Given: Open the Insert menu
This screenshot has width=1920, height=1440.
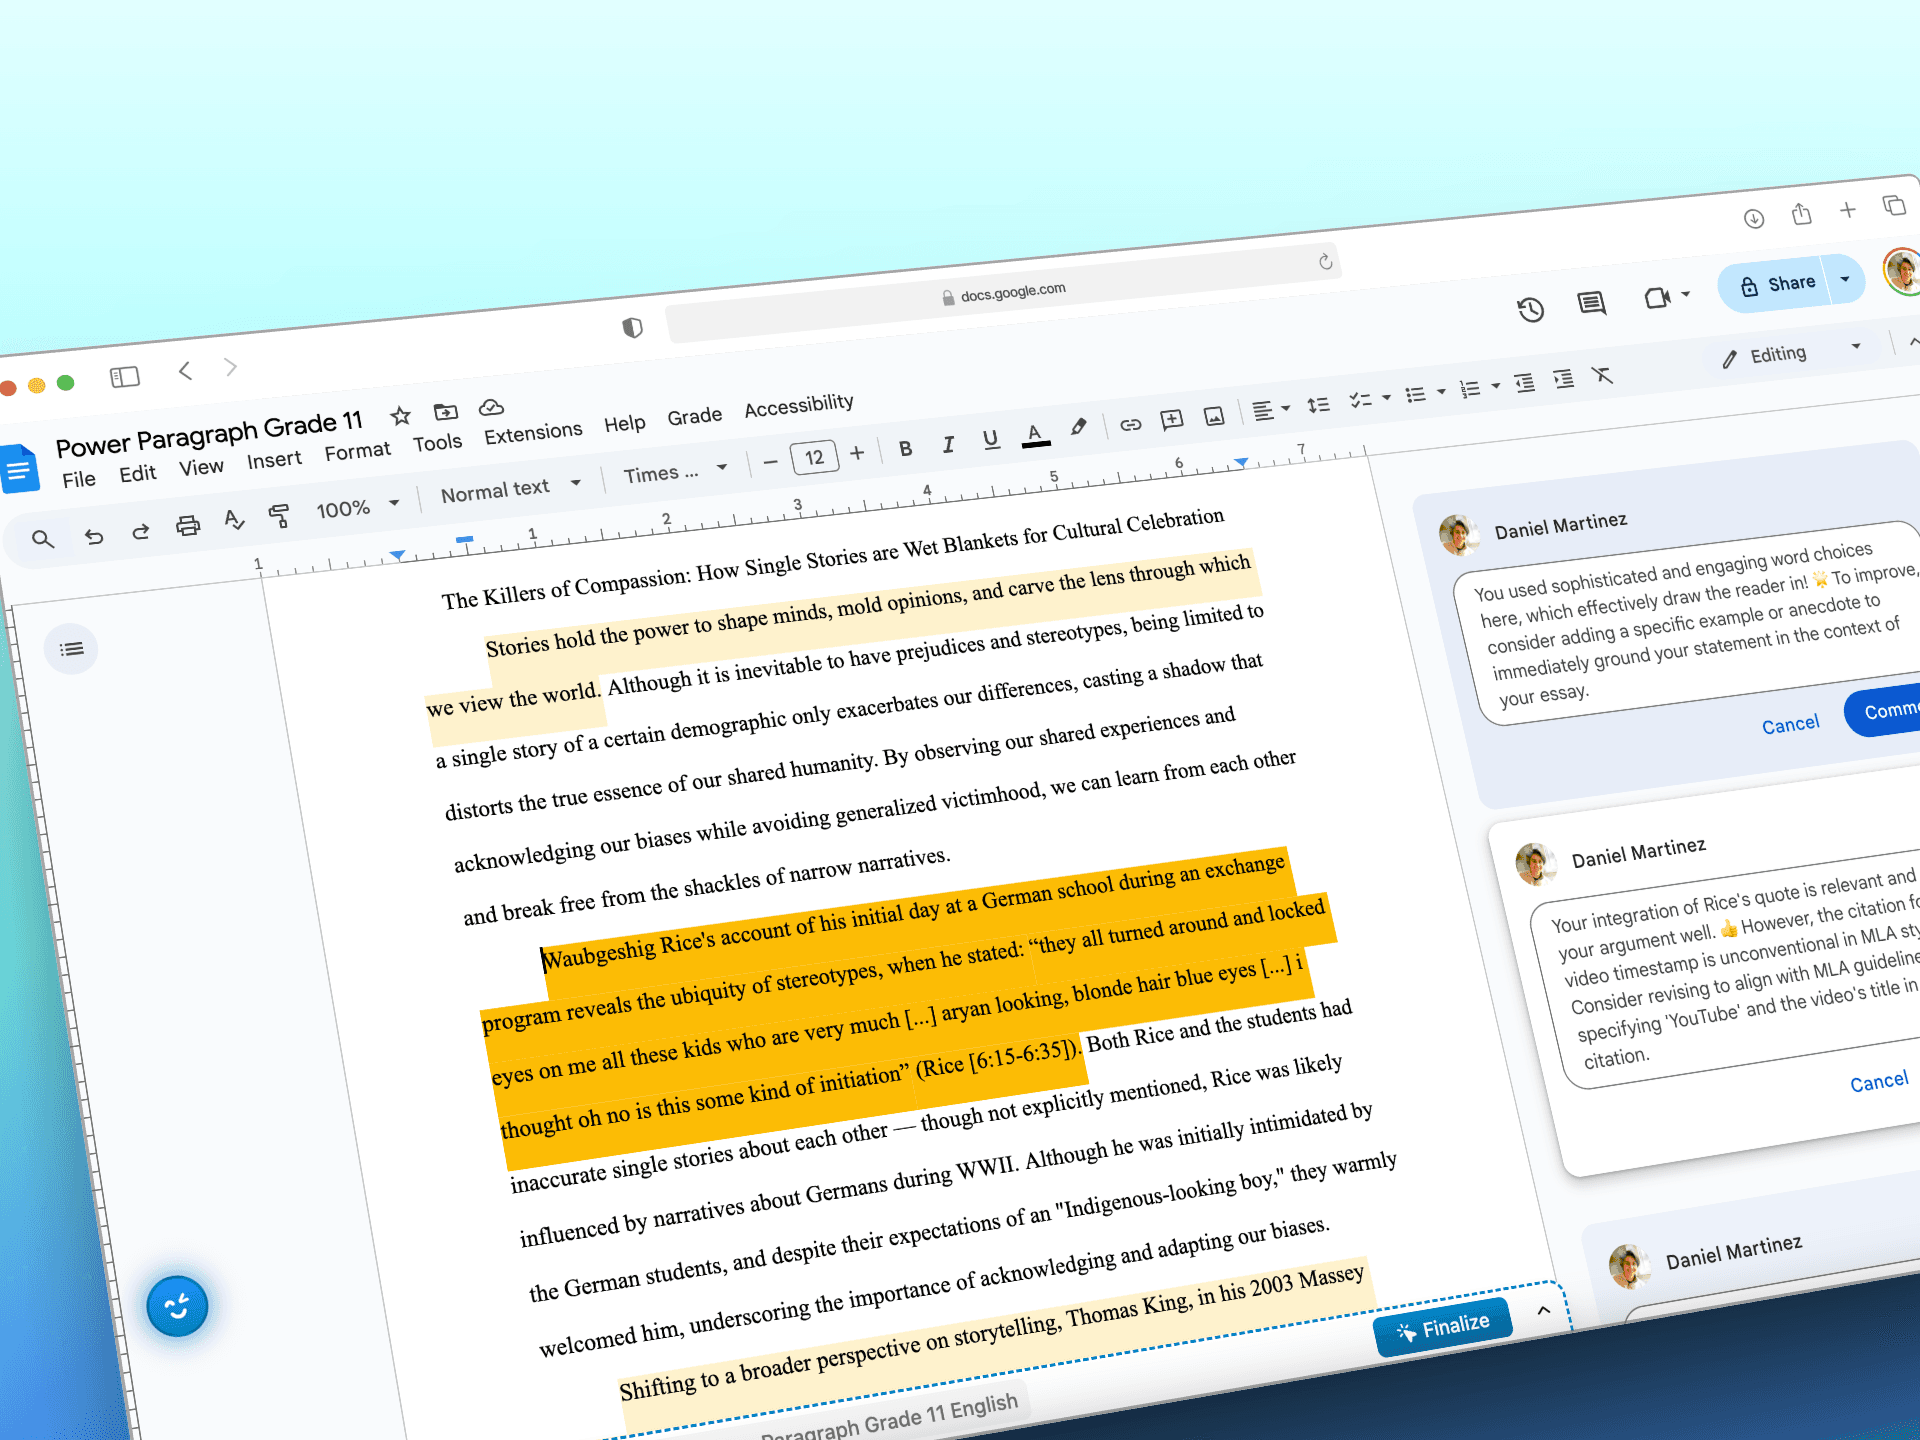Looking at the screenshot, I should point(274,460).
